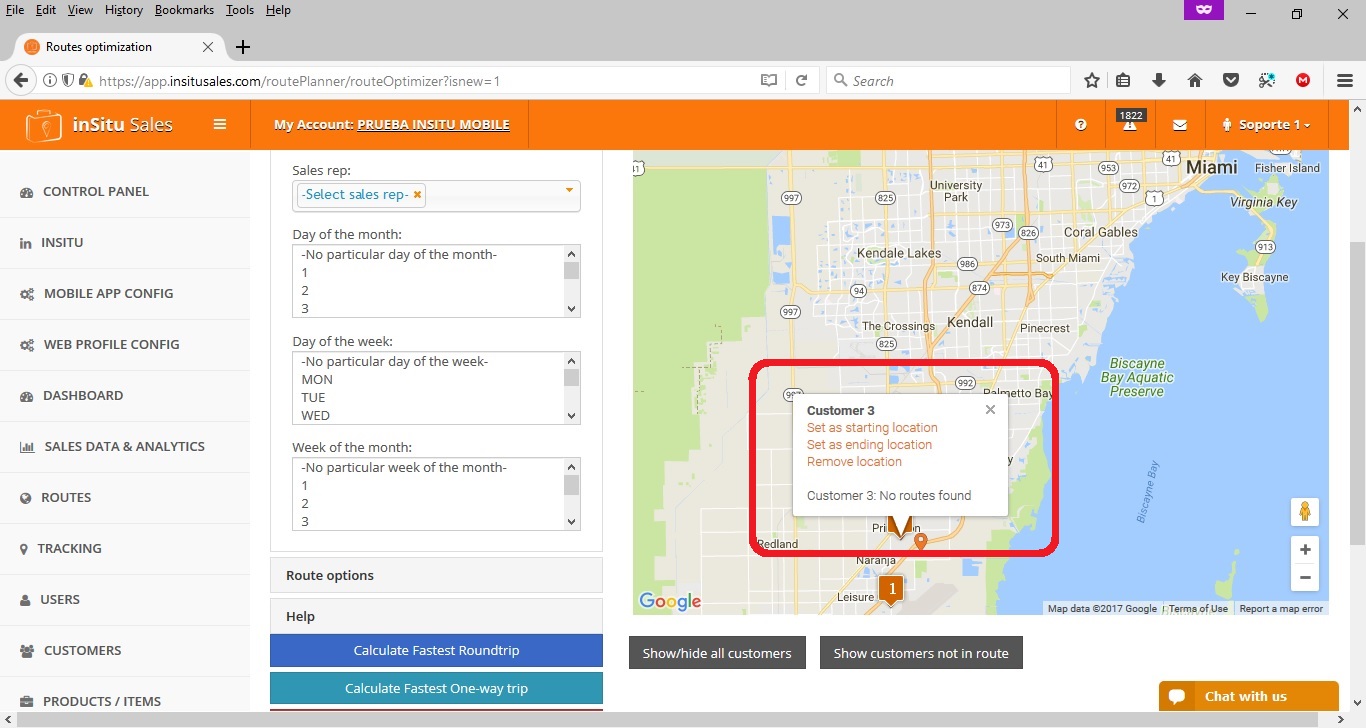This screenshot has height=728, width=1366.
Task: Click the hamburger menu icon beside inSitu Sales
Action: [220, 125]
